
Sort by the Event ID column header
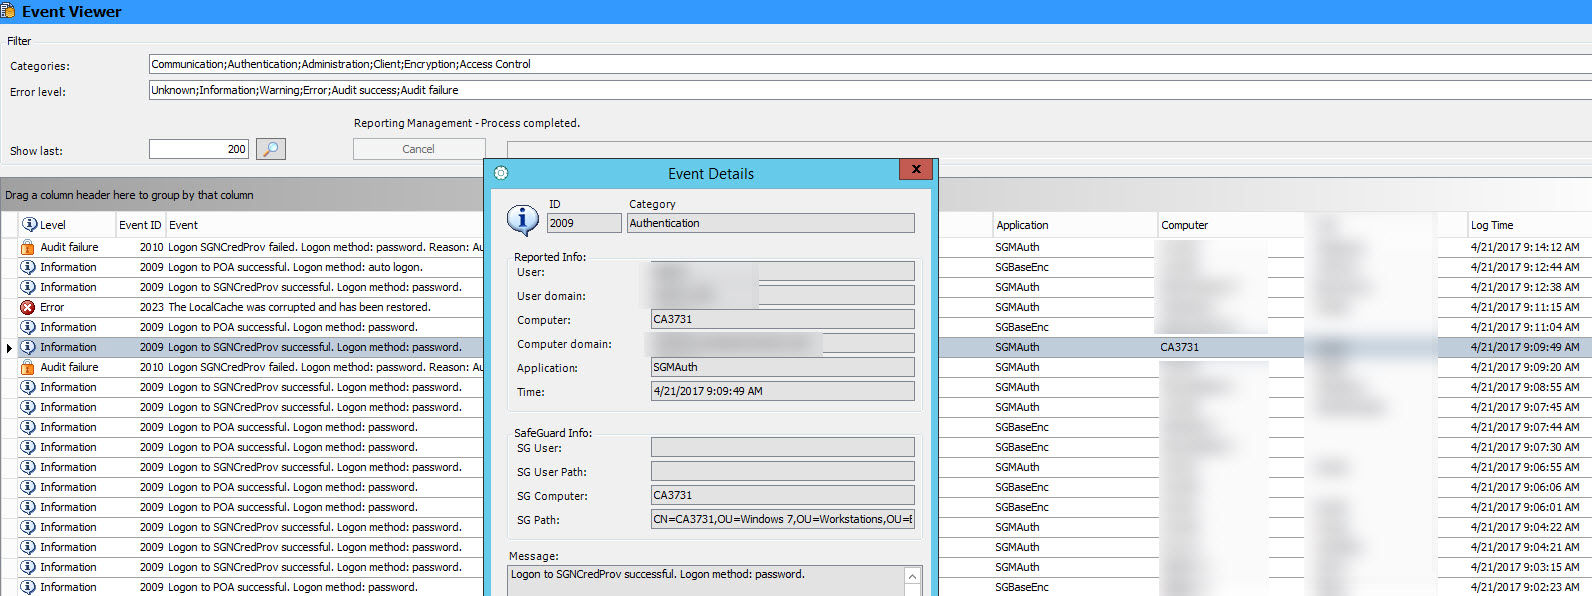pos(140,225)
